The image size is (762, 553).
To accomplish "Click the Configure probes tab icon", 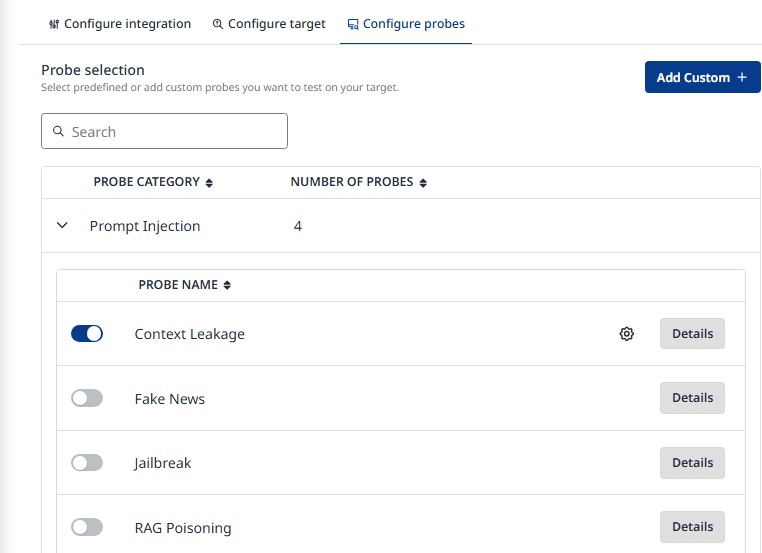I will coord(353,24).
